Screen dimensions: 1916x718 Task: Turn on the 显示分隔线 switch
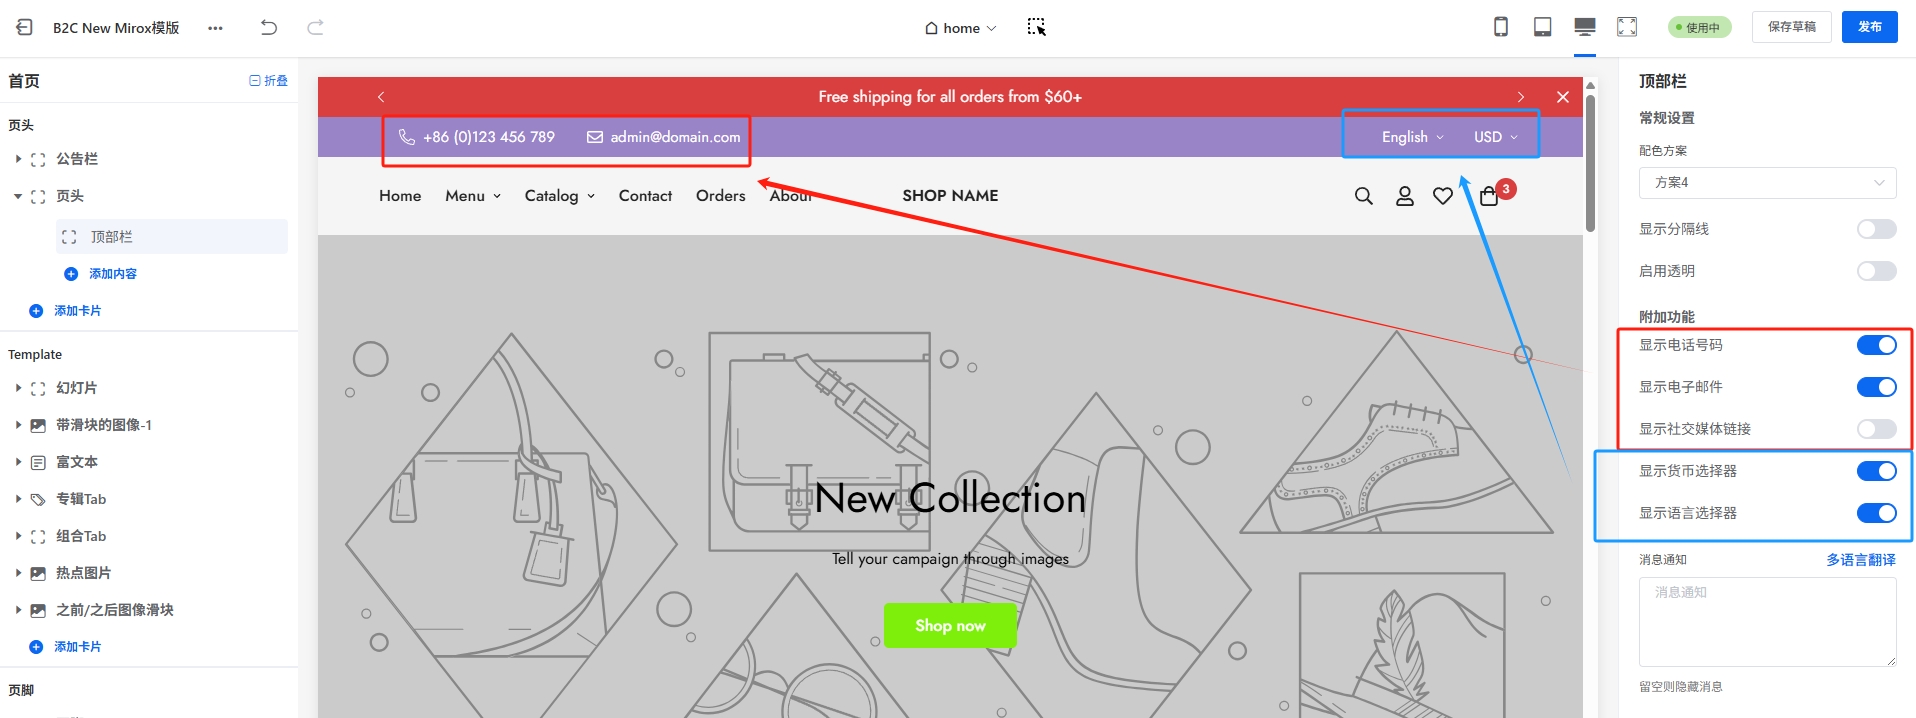click(1876, 229)
